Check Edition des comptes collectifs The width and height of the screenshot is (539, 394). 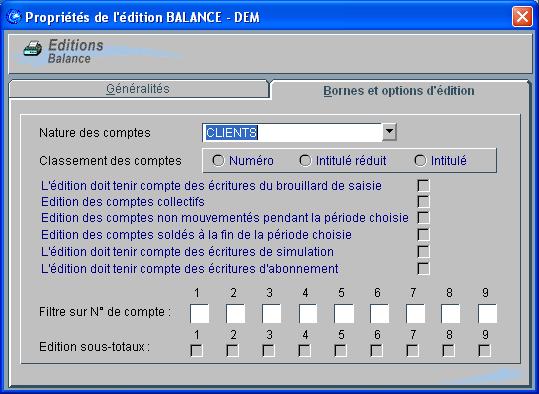[423, 201]
